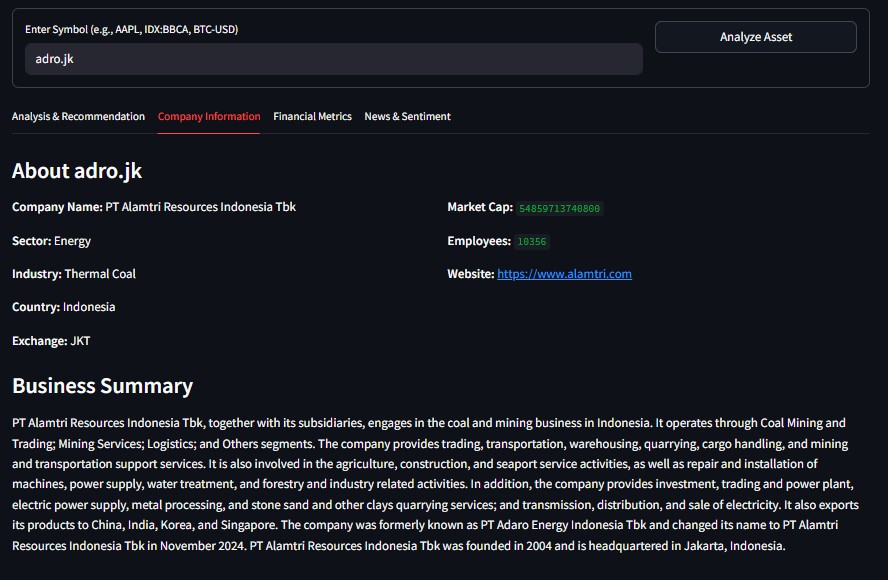The image size is (888, 580).
Task: Click the Country: Indonesia line
Action: (x=63, y=307)
